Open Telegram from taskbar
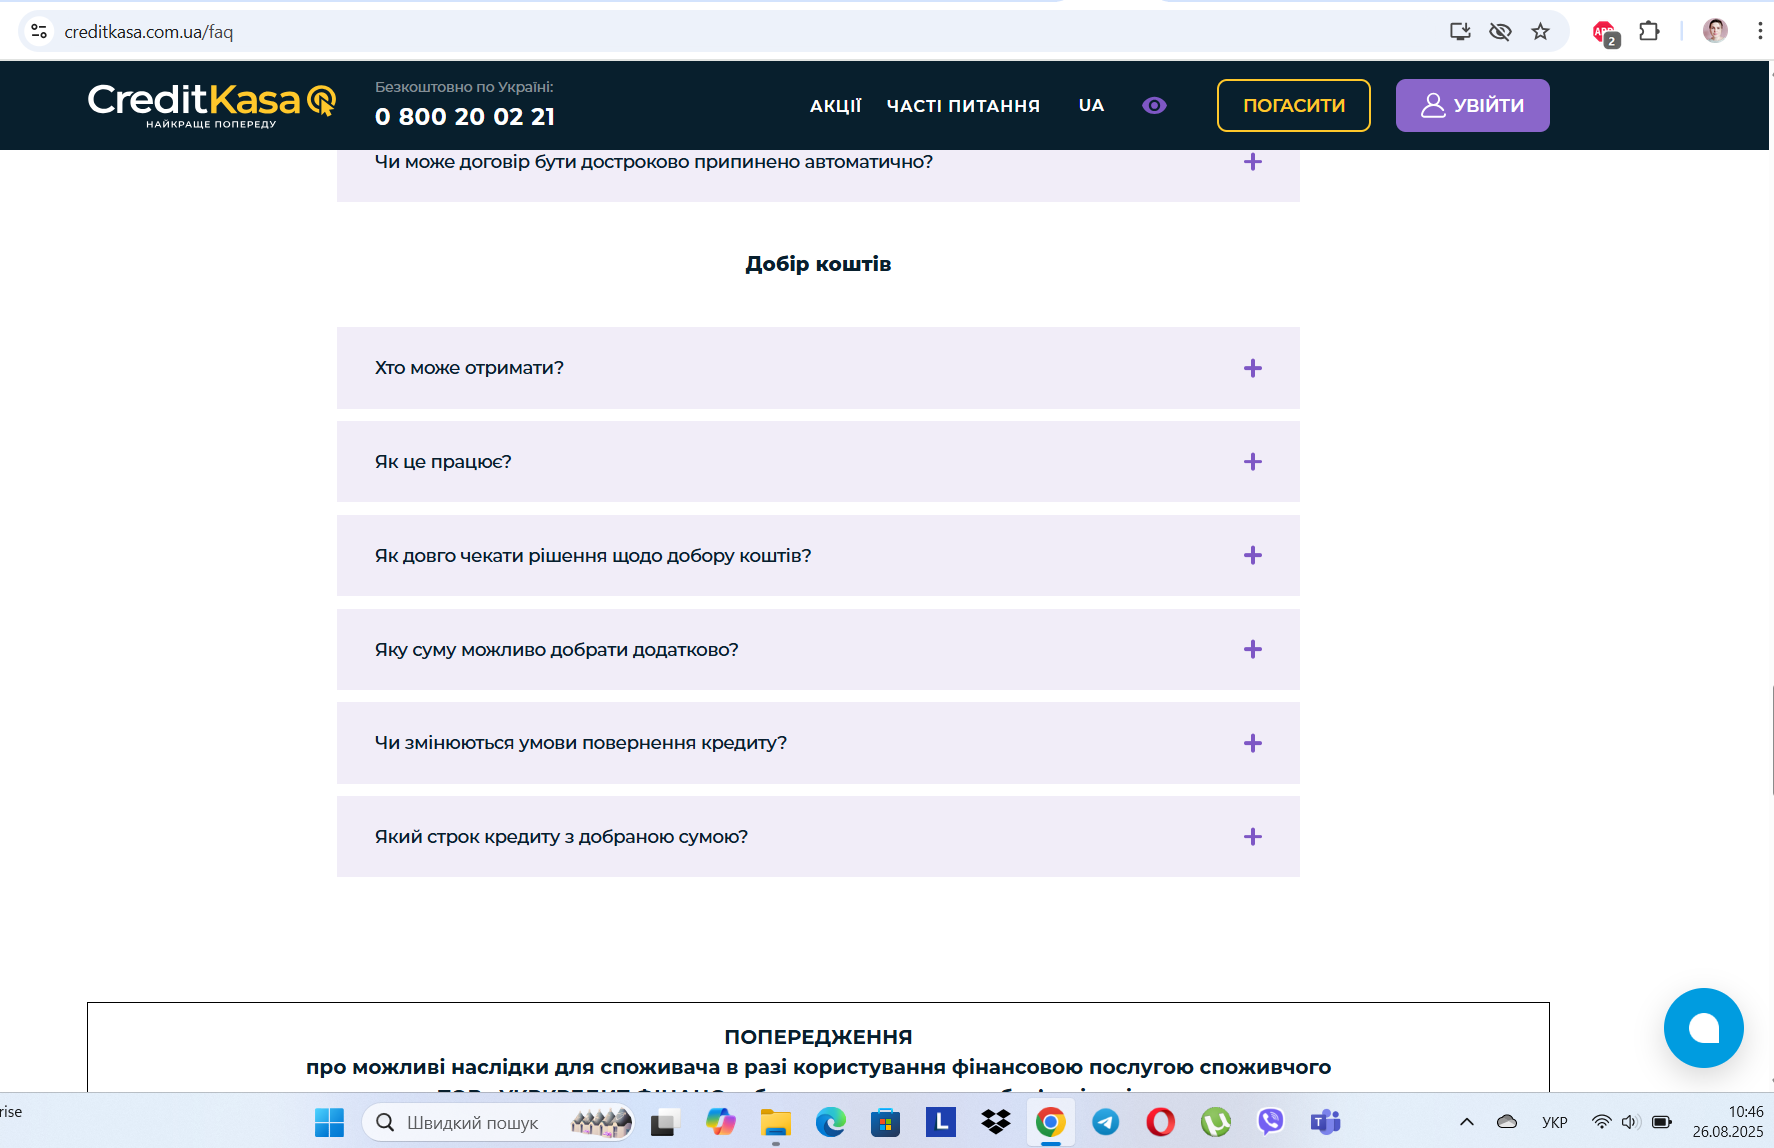 pyautogui.click(x=1105, y=1122)
